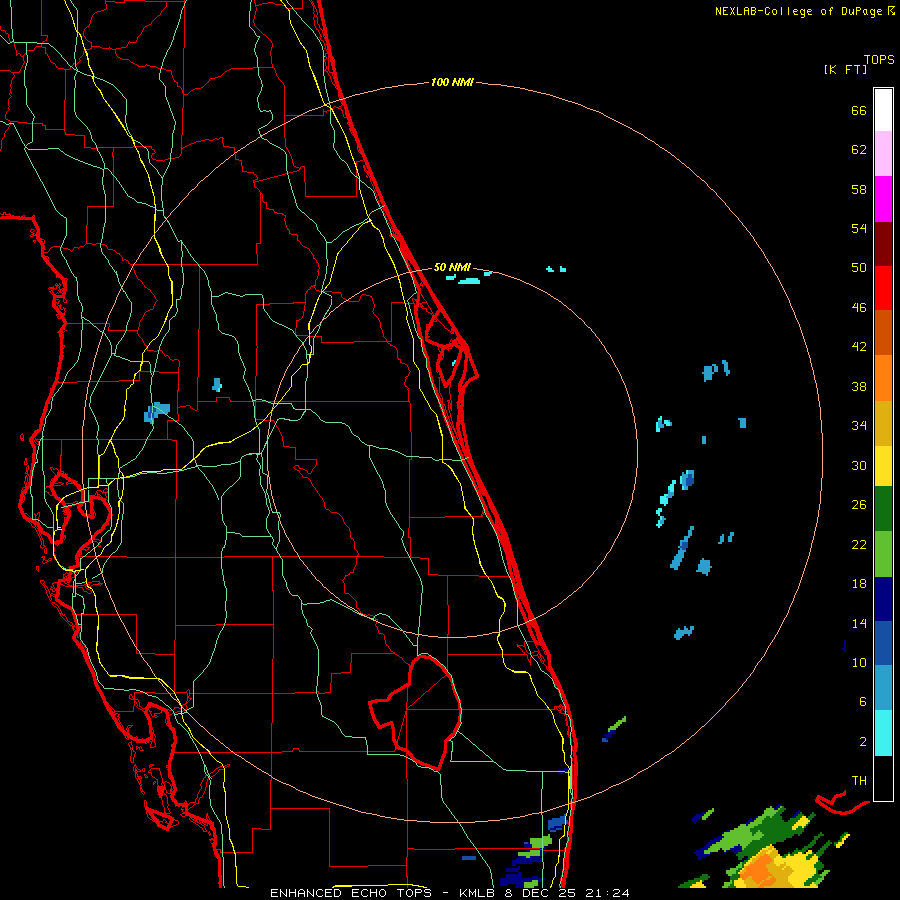Click the 38 scale label

point(859,386)
